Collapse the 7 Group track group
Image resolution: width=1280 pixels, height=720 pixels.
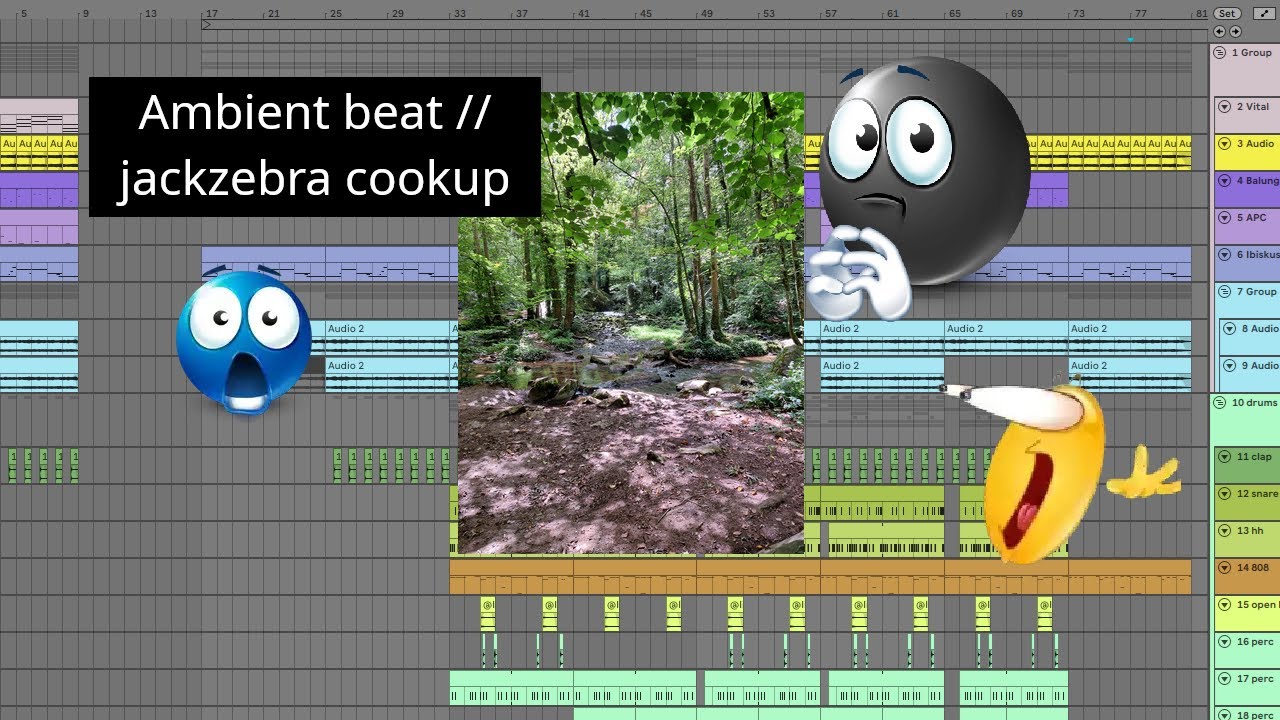click(x=1224, y=291)
